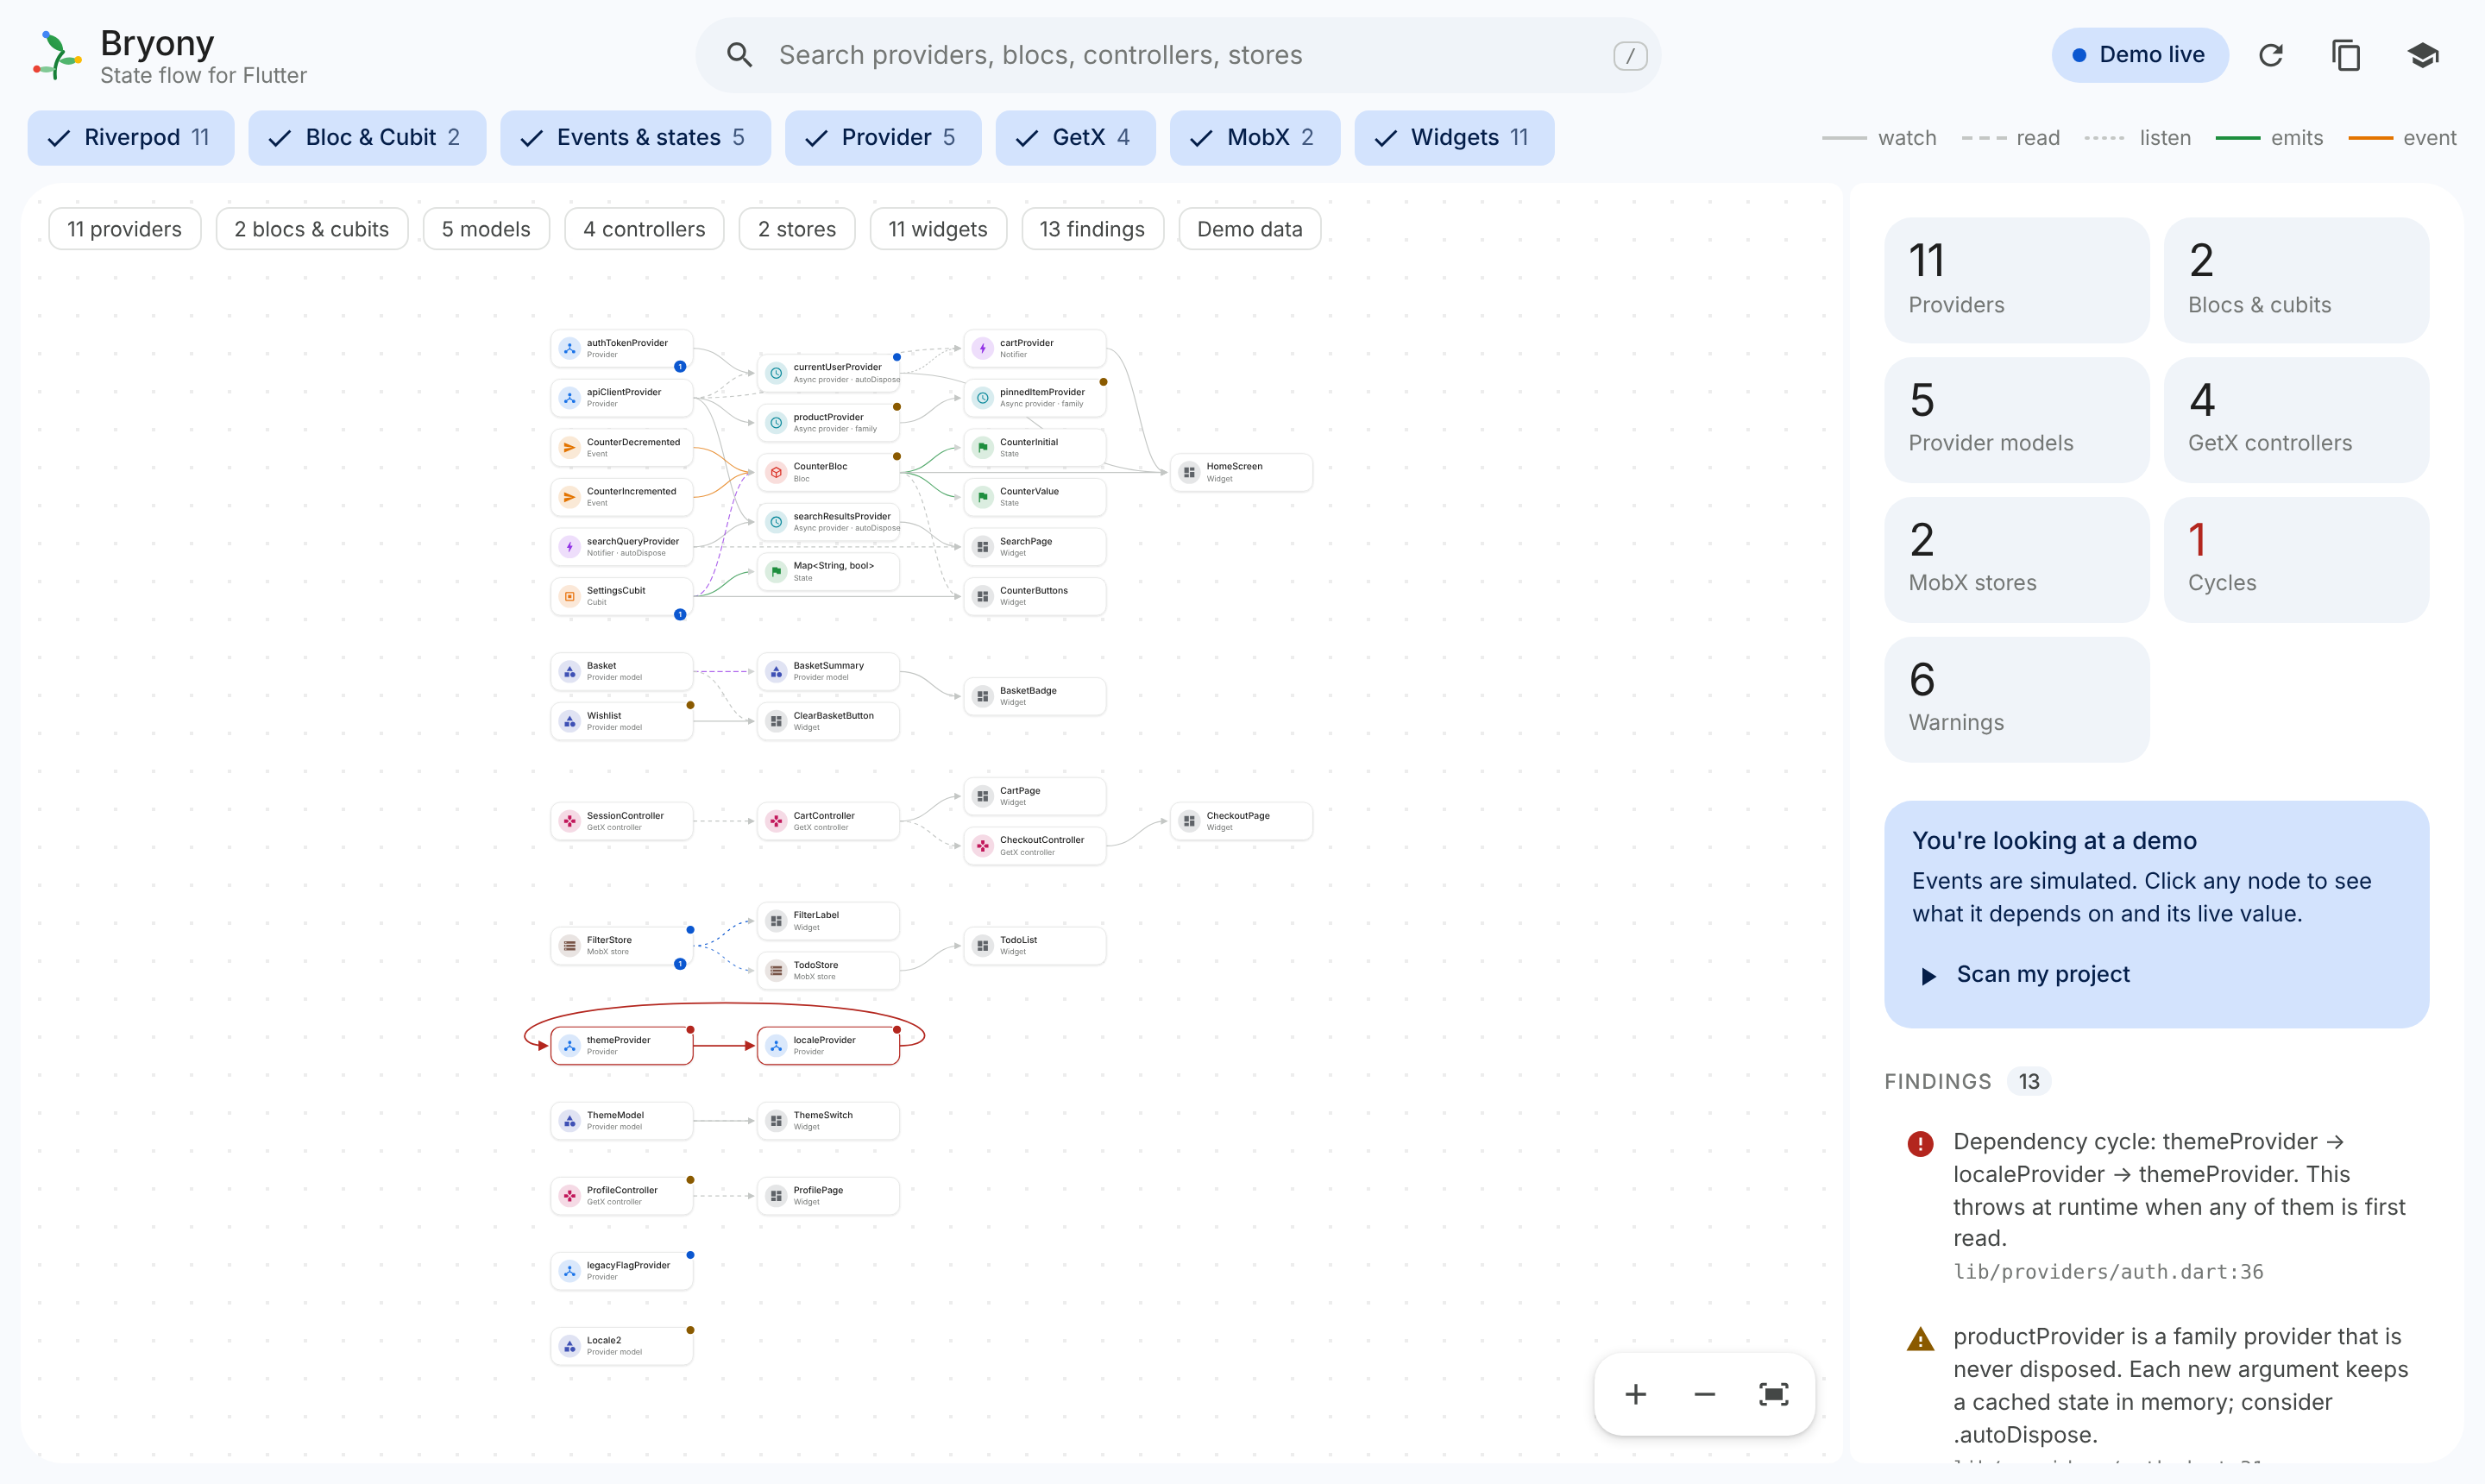Open the 1 Cycles stat card
Image resolution: width=2485 pixels, height=1484 pixels.
point(2296,560)
